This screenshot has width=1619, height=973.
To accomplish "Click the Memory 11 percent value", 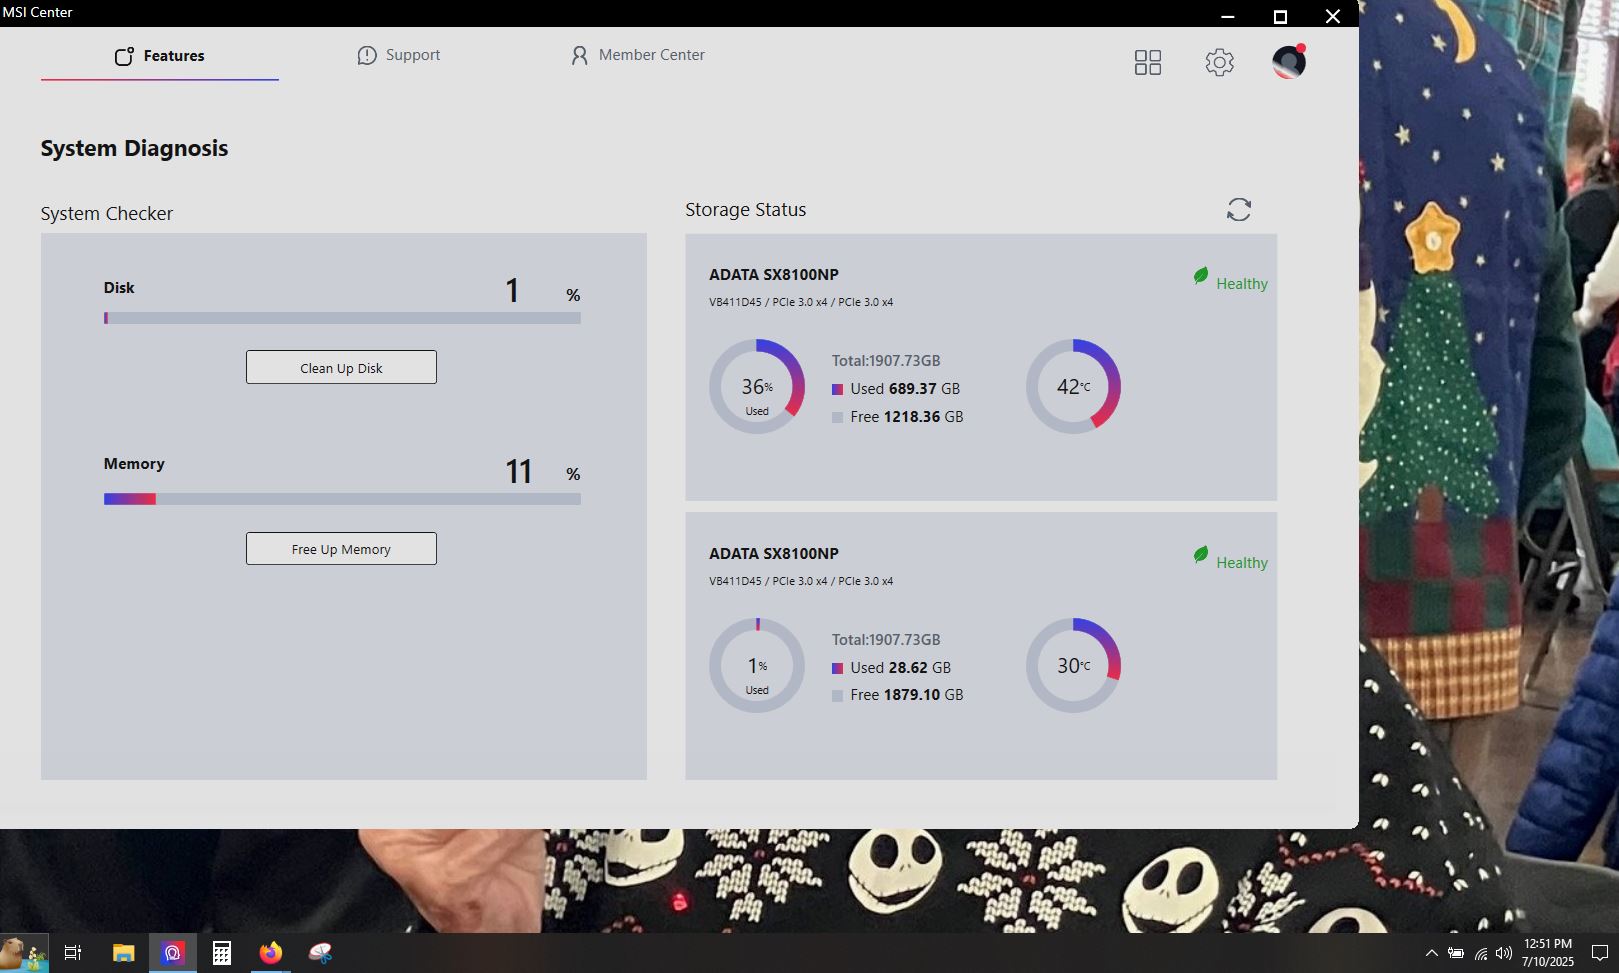I will [x=518, y=471].
